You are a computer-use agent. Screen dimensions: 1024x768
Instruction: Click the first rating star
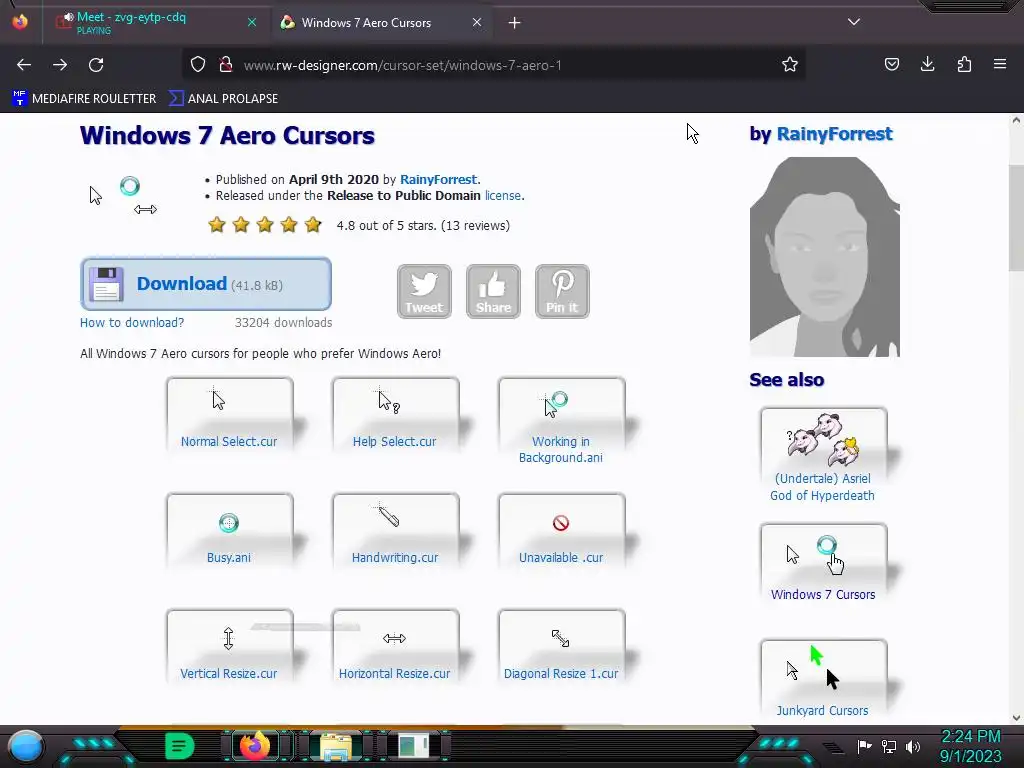(217, 225)
